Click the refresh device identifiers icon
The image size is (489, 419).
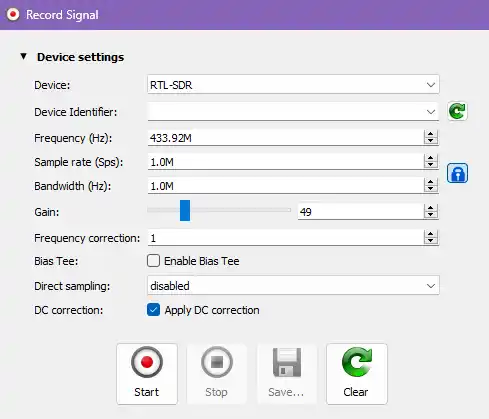[x=457, y=111]
